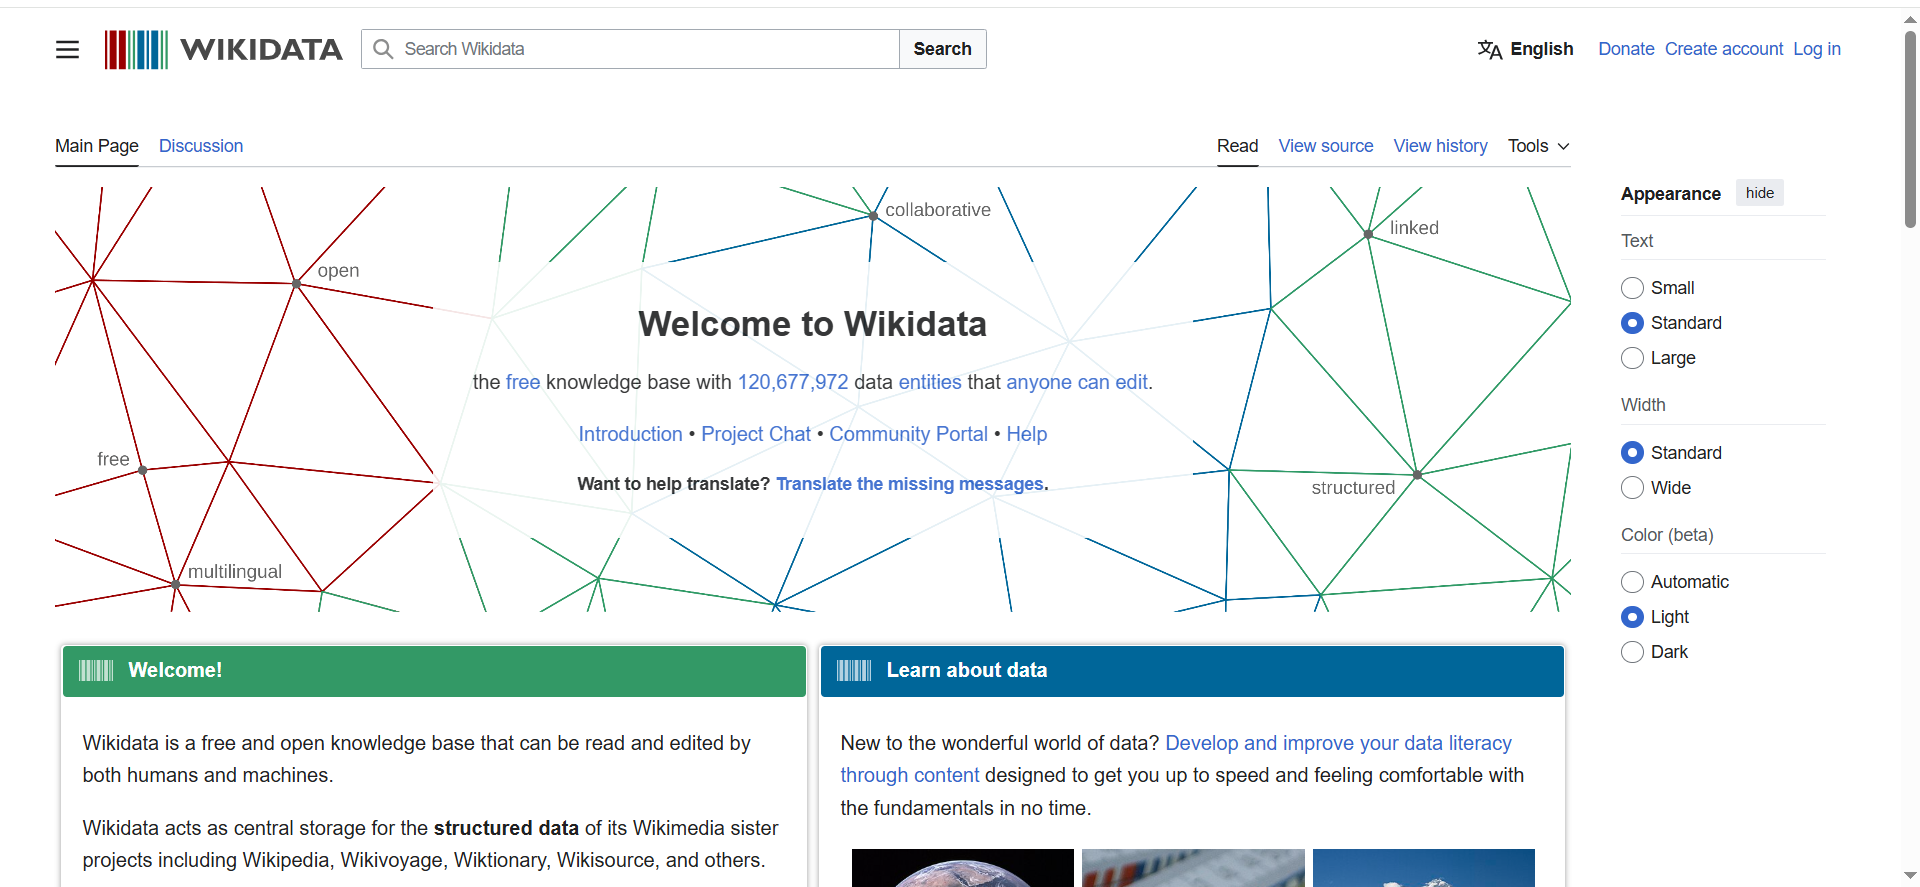Image resolution: width=1920 pixels, height=887 pixels.
Task: Click barcode icon in Welcome! header
Action: pyautogui.click(x=96, y=670)
